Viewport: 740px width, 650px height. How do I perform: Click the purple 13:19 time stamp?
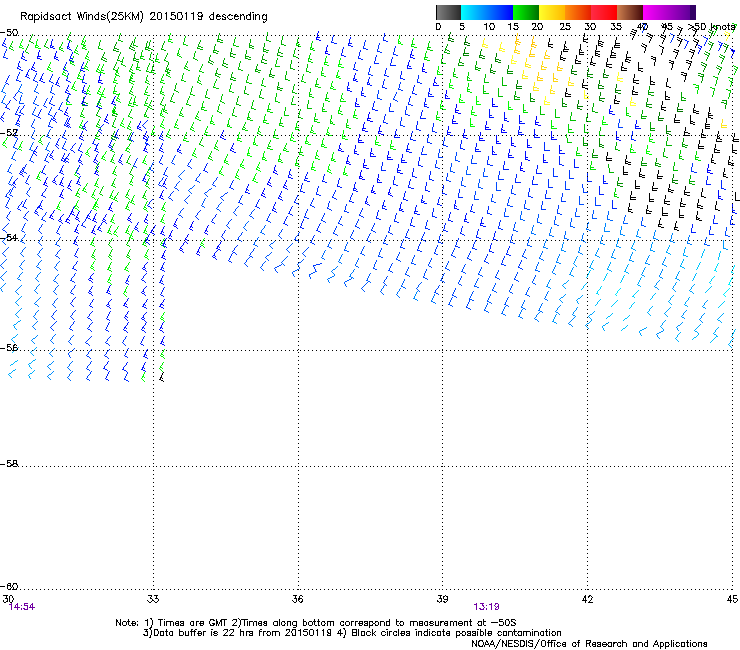[x=487, y=607]
